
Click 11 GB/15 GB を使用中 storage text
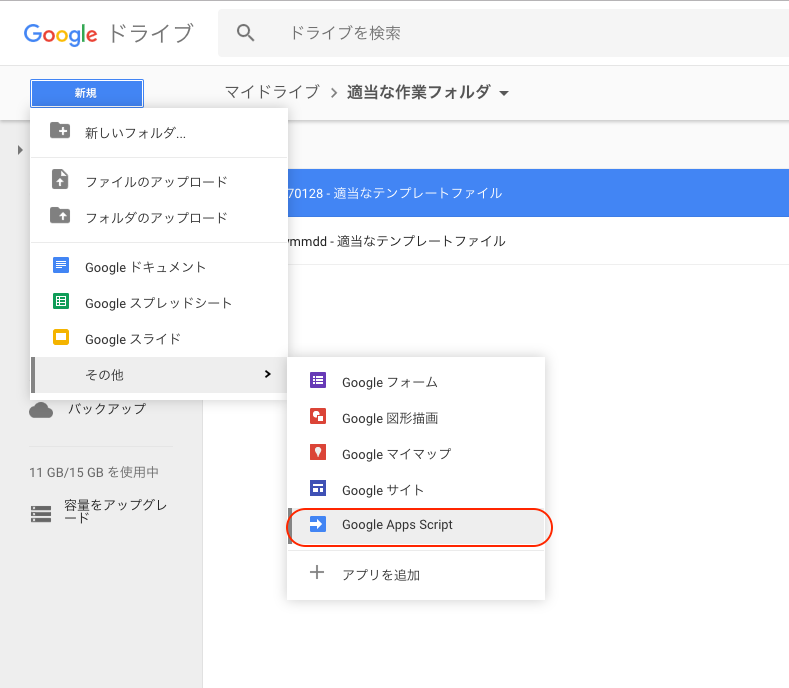94,472
